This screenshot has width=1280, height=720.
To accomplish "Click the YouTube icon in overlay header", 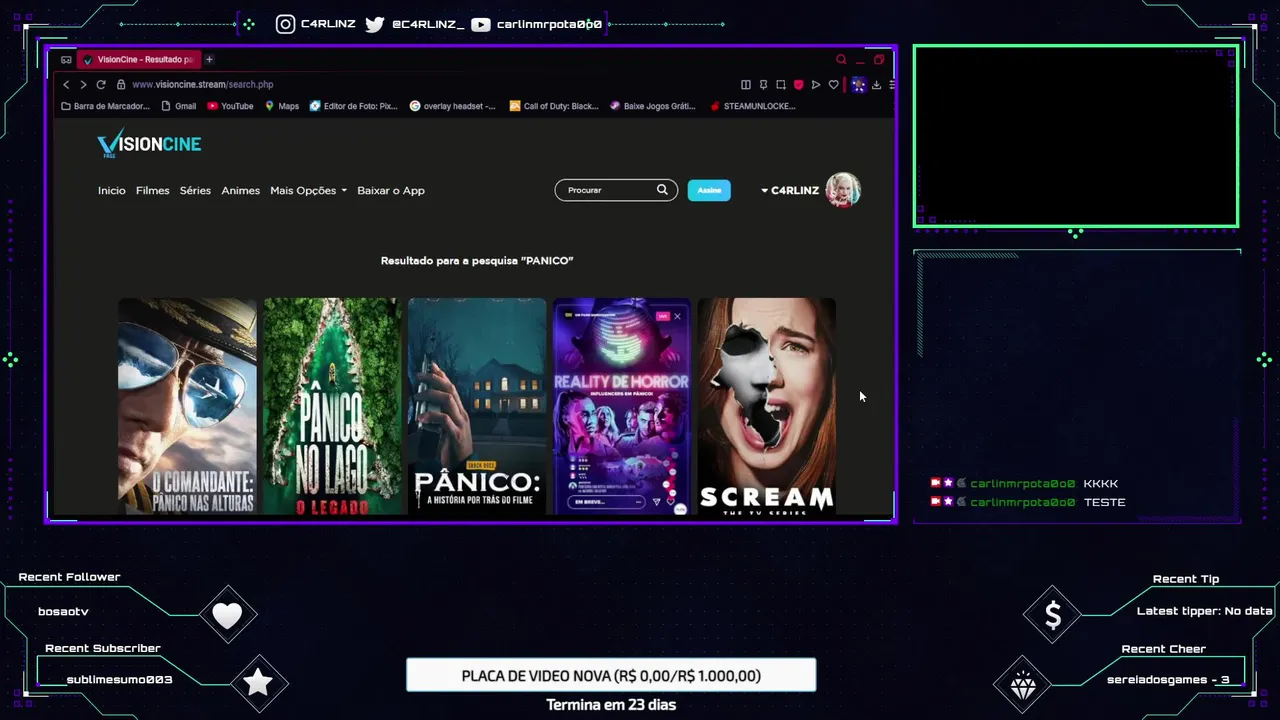I will [481, 24].
